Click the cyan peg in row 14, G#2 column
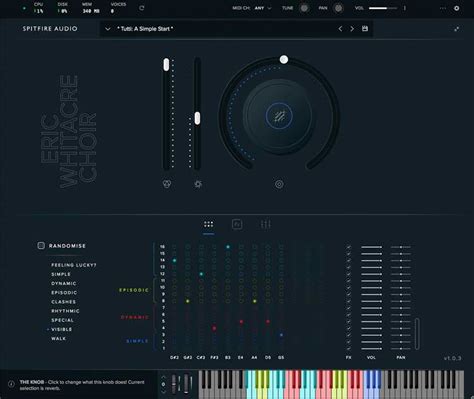The image size is (474, 399). [x=174, y=260]
